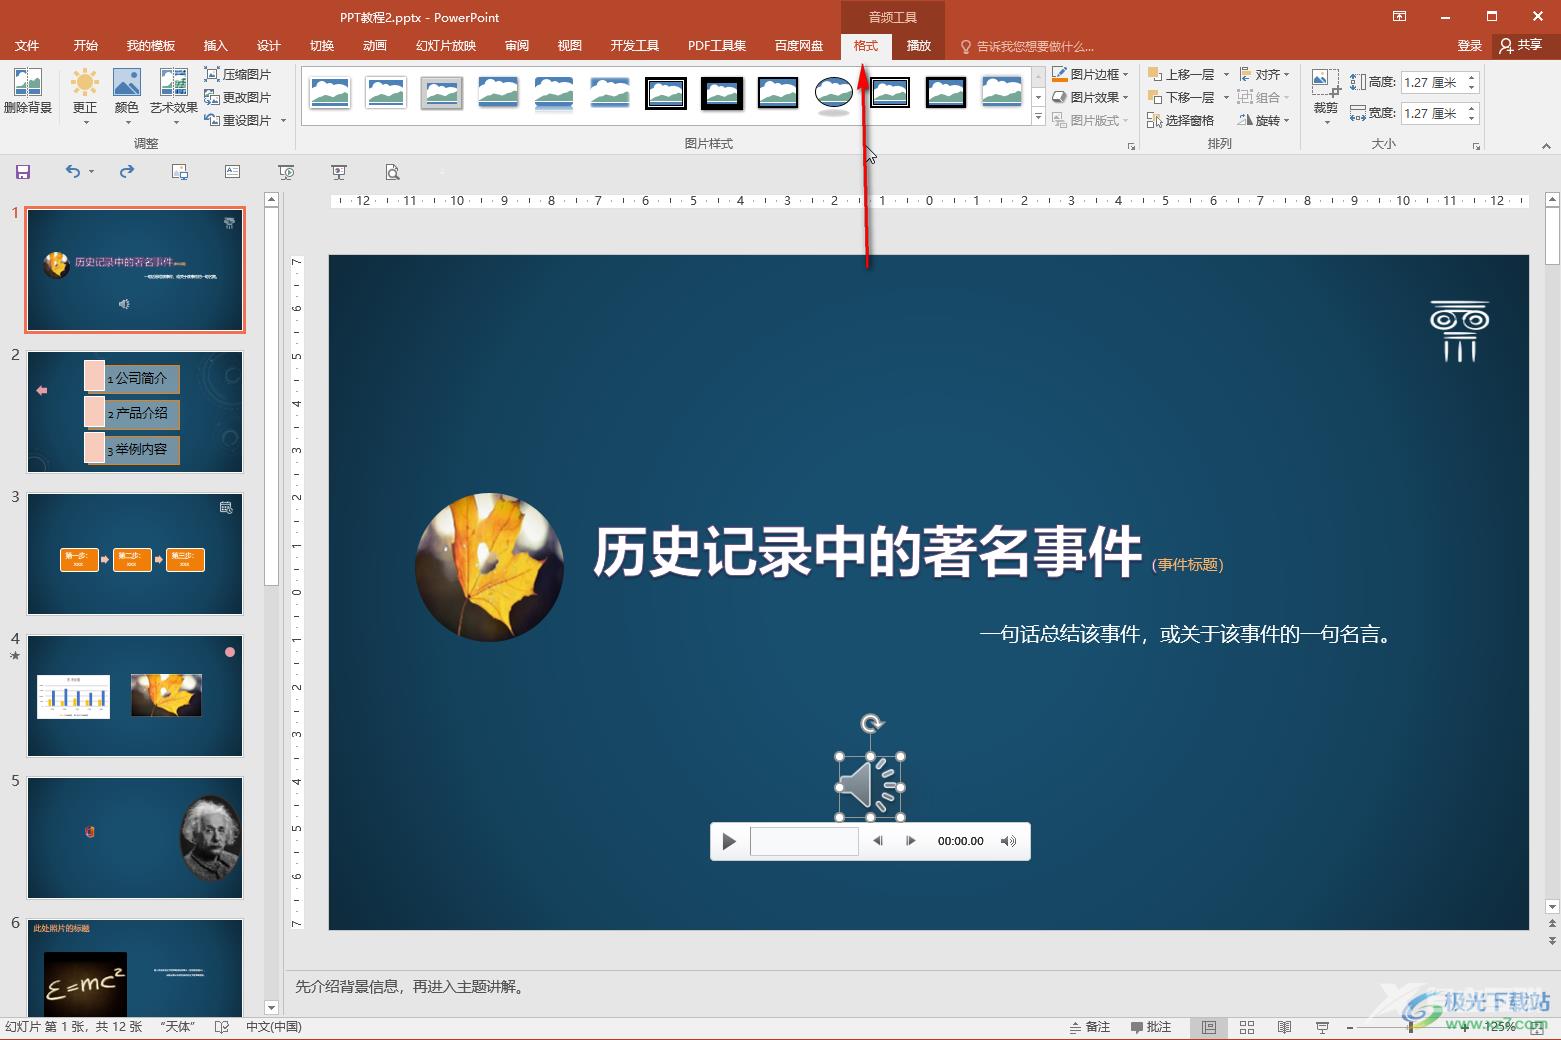Select the speaker audio icon on slide
This screenshot has width=1561, height=1040.
point(870,786)
